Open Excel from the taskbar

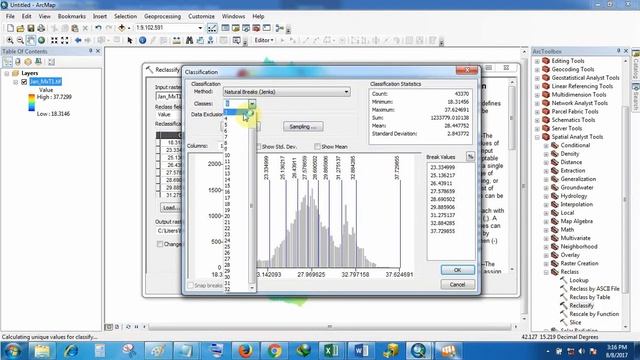coord(332,351)
